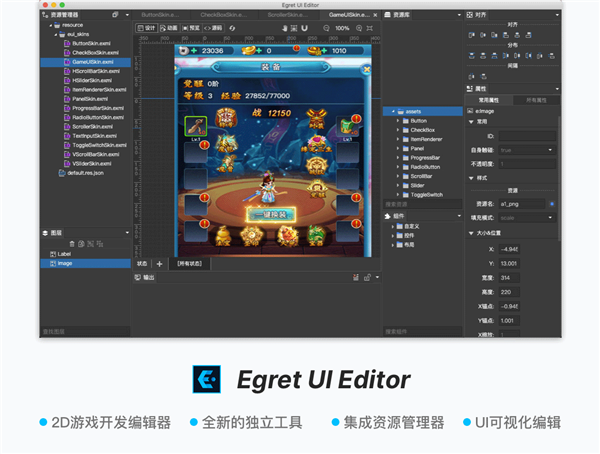Open the 填充模式 fill mode dropdown
The image size is (600, 454).
pos(527,218)
